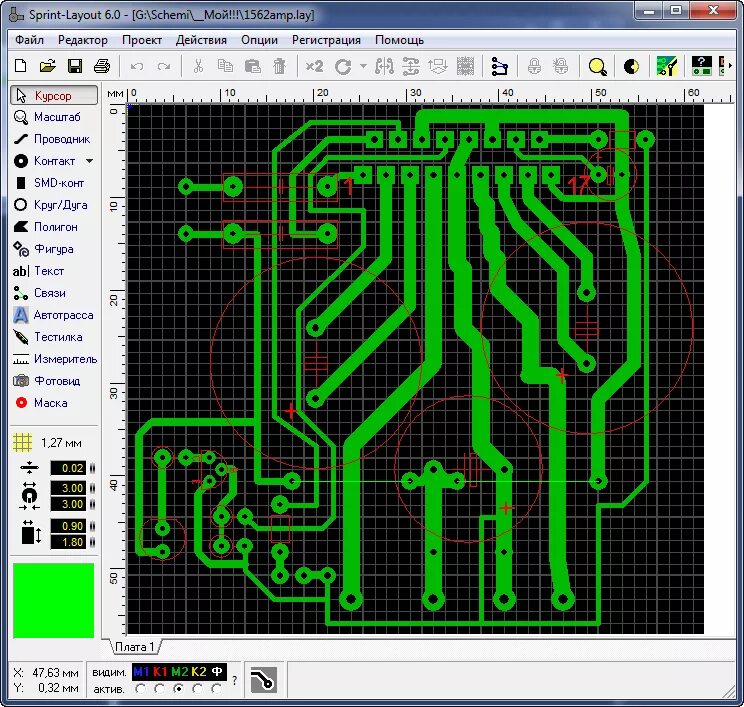Expand the Контакт pad shape dropdown
This screenshot has width=744, height=707.
(x=90, y=161)
